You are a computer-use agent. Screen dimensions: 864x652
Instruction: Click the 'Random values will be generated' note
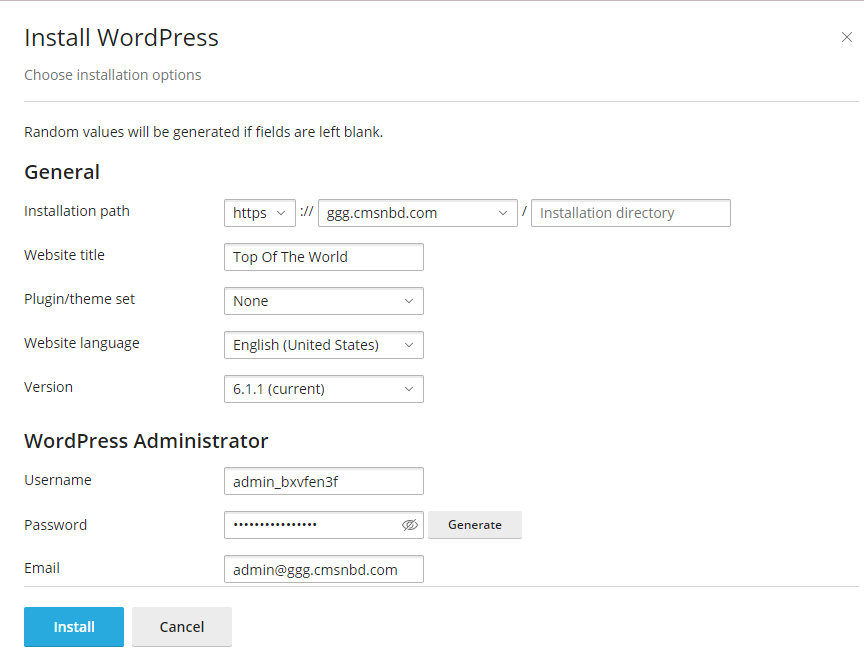point(204,132)
